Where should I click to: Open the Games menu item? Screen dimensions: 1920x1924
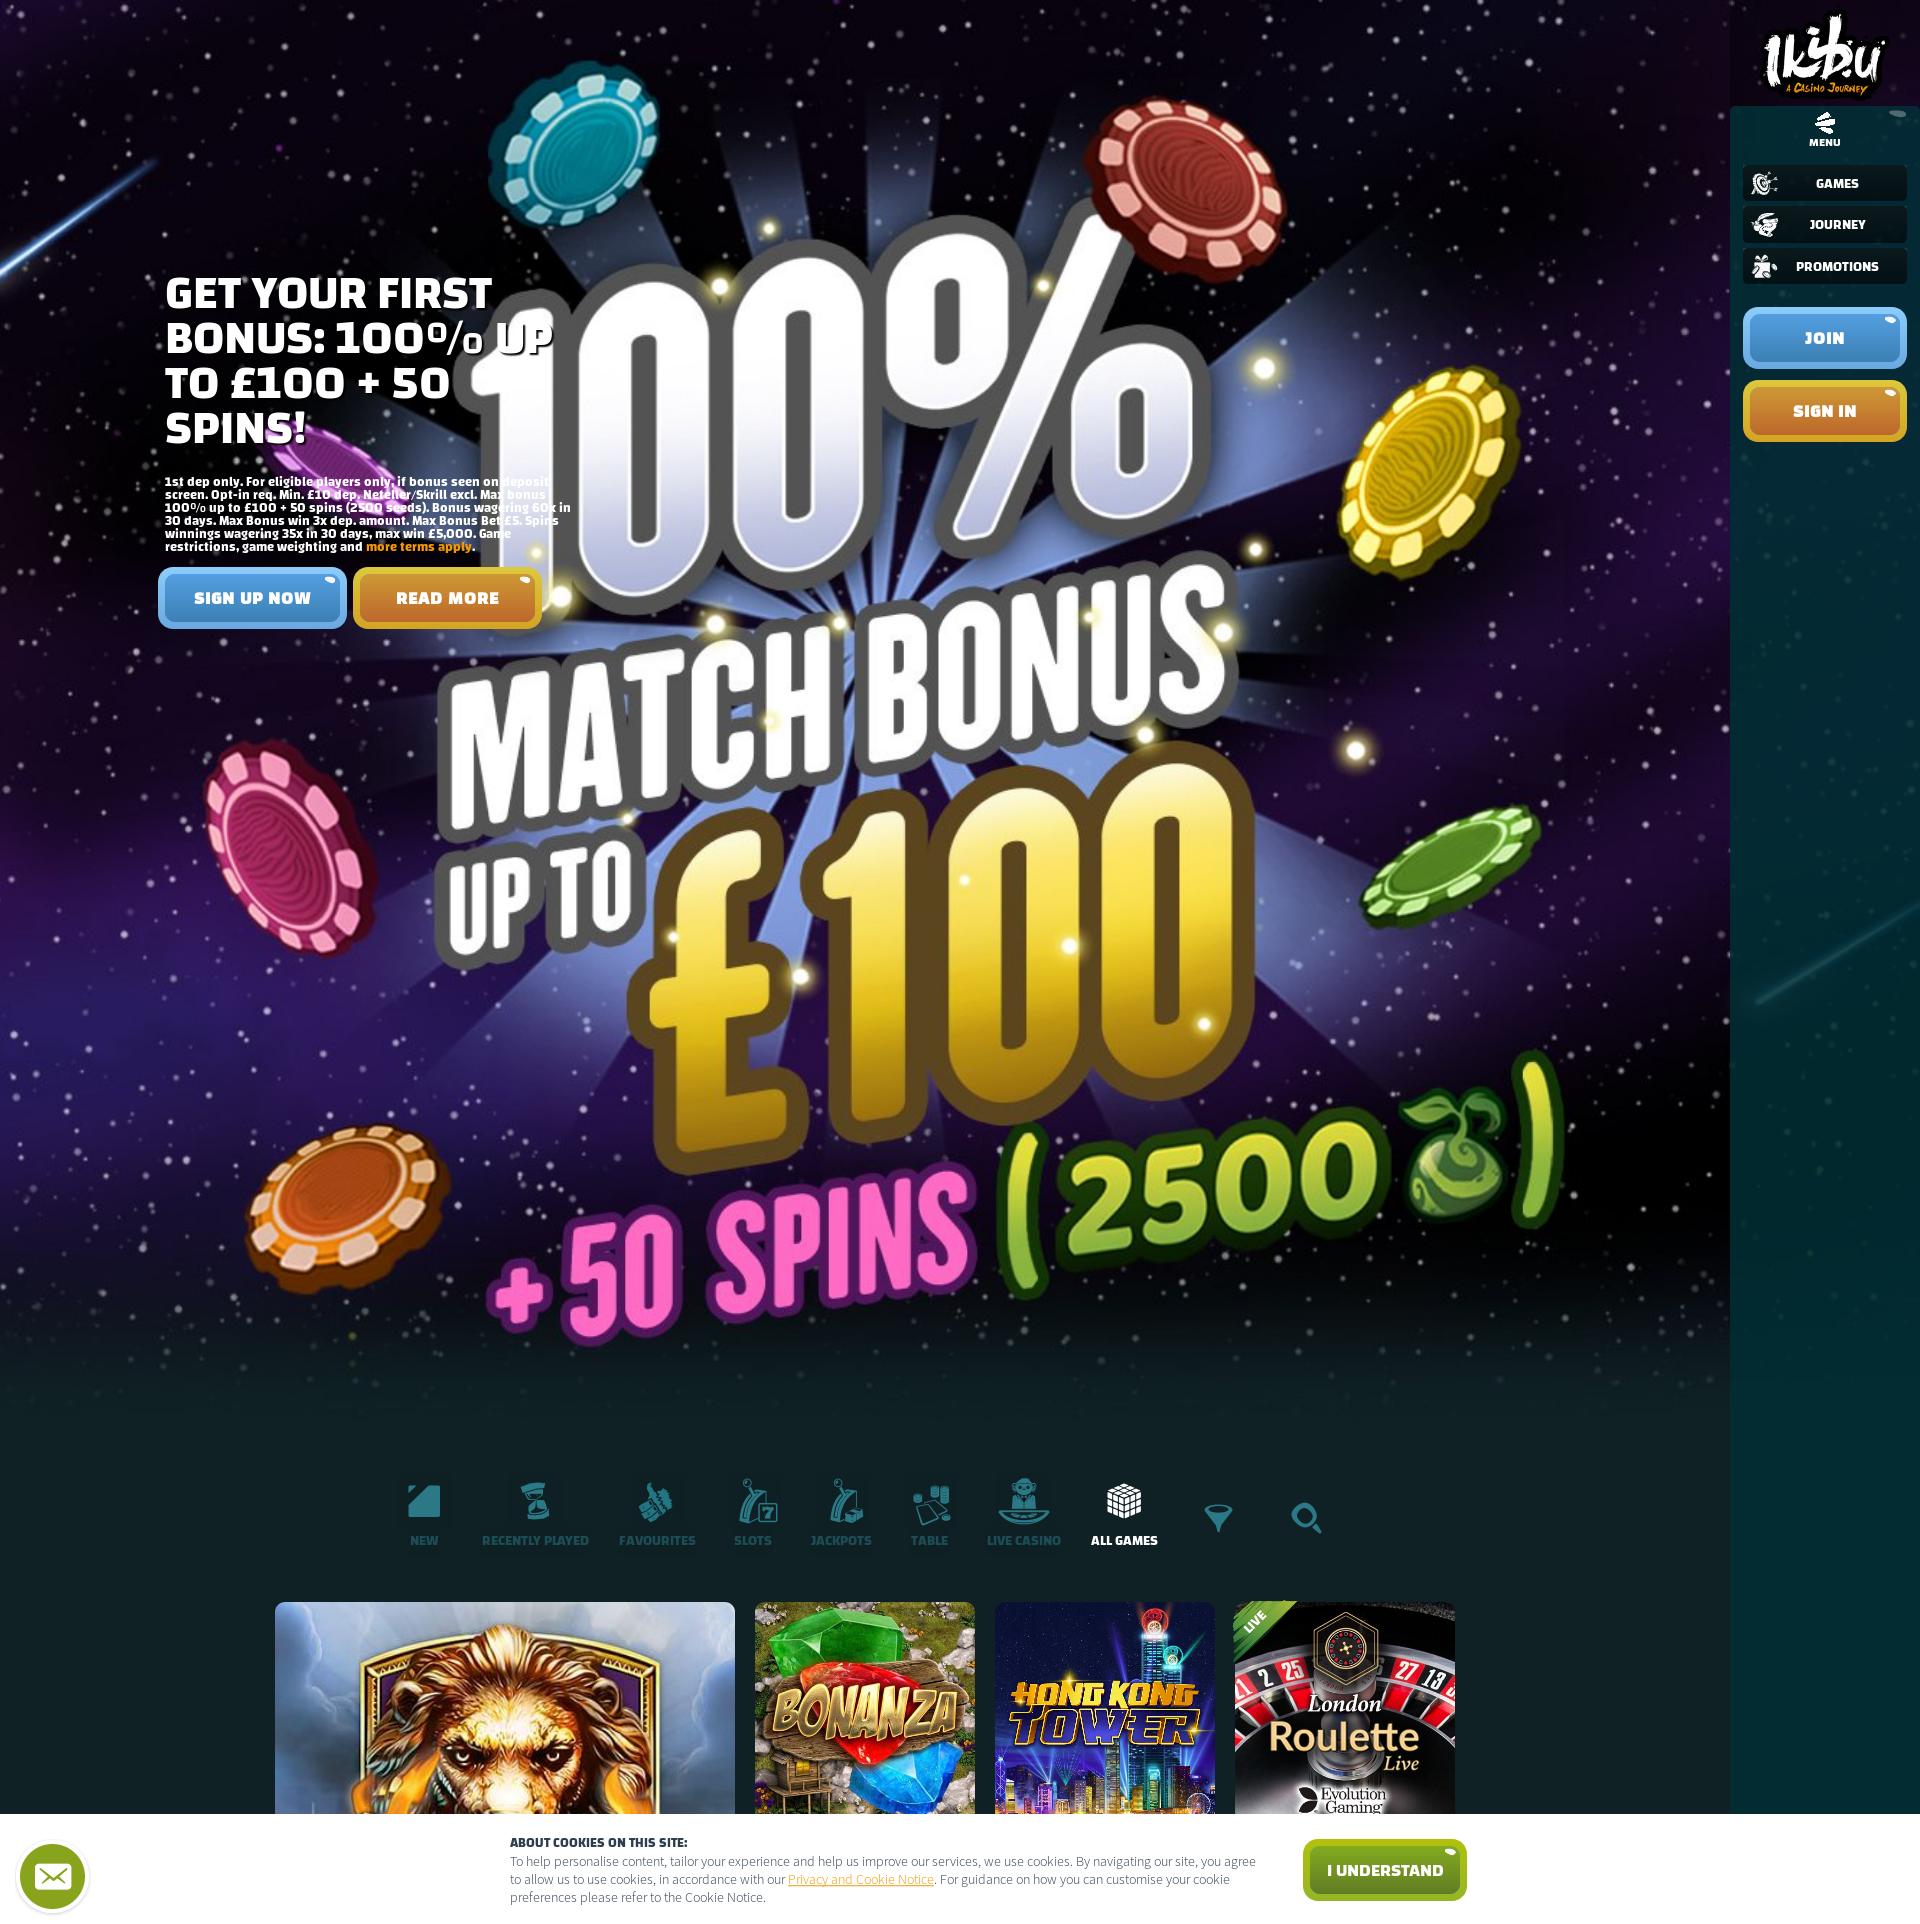point(1824,183)
